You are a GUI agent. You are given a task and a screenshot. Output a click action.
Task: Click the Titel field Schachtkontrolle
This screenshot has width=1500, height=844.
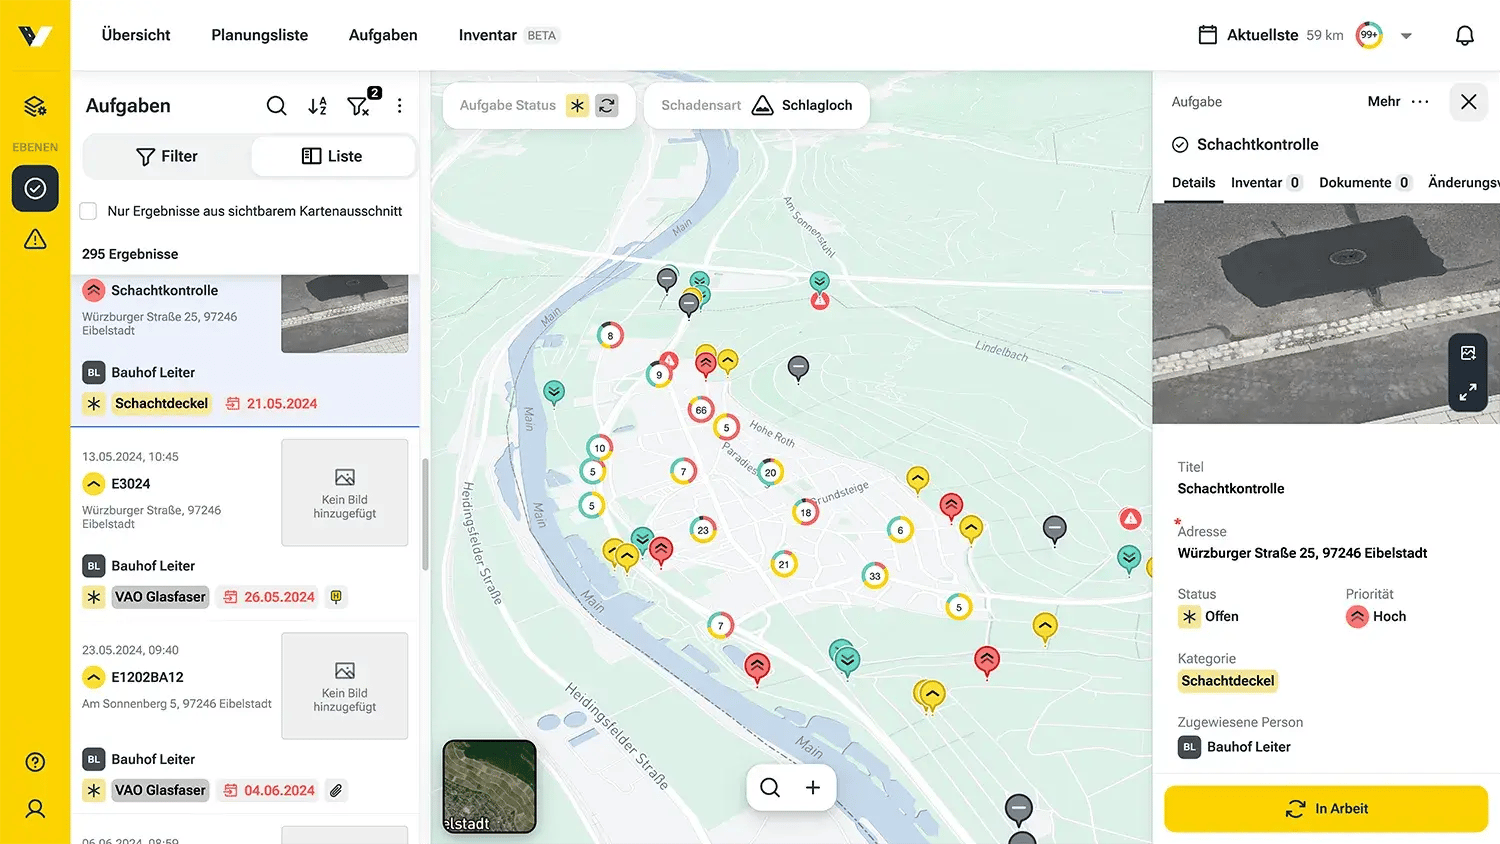click(x=1231, y=489)
